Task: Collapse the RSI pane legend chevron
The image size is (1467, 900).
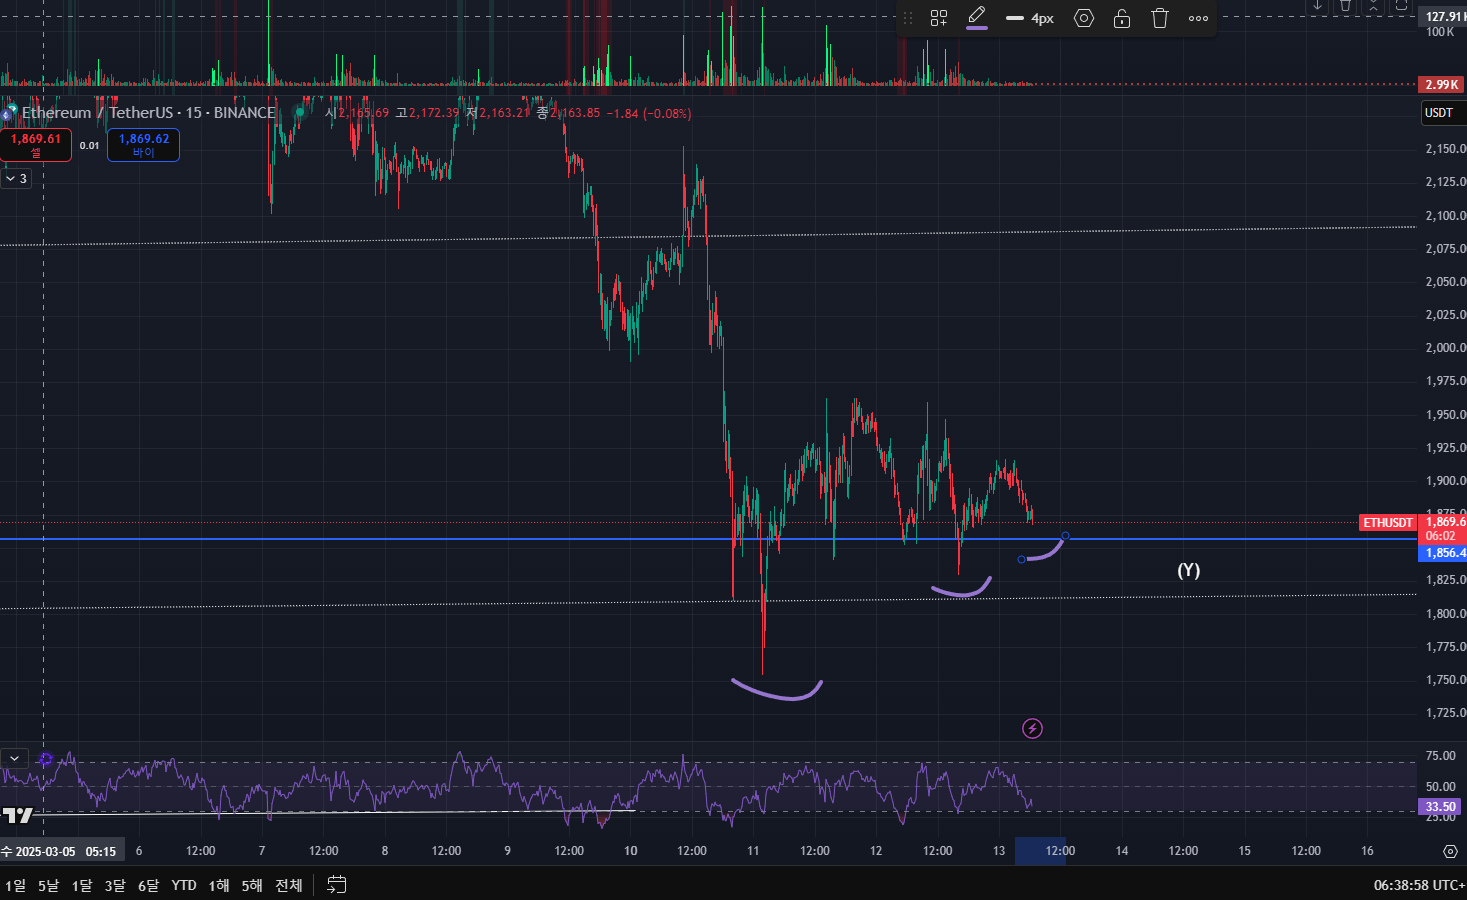Action: tap(14, 759)
